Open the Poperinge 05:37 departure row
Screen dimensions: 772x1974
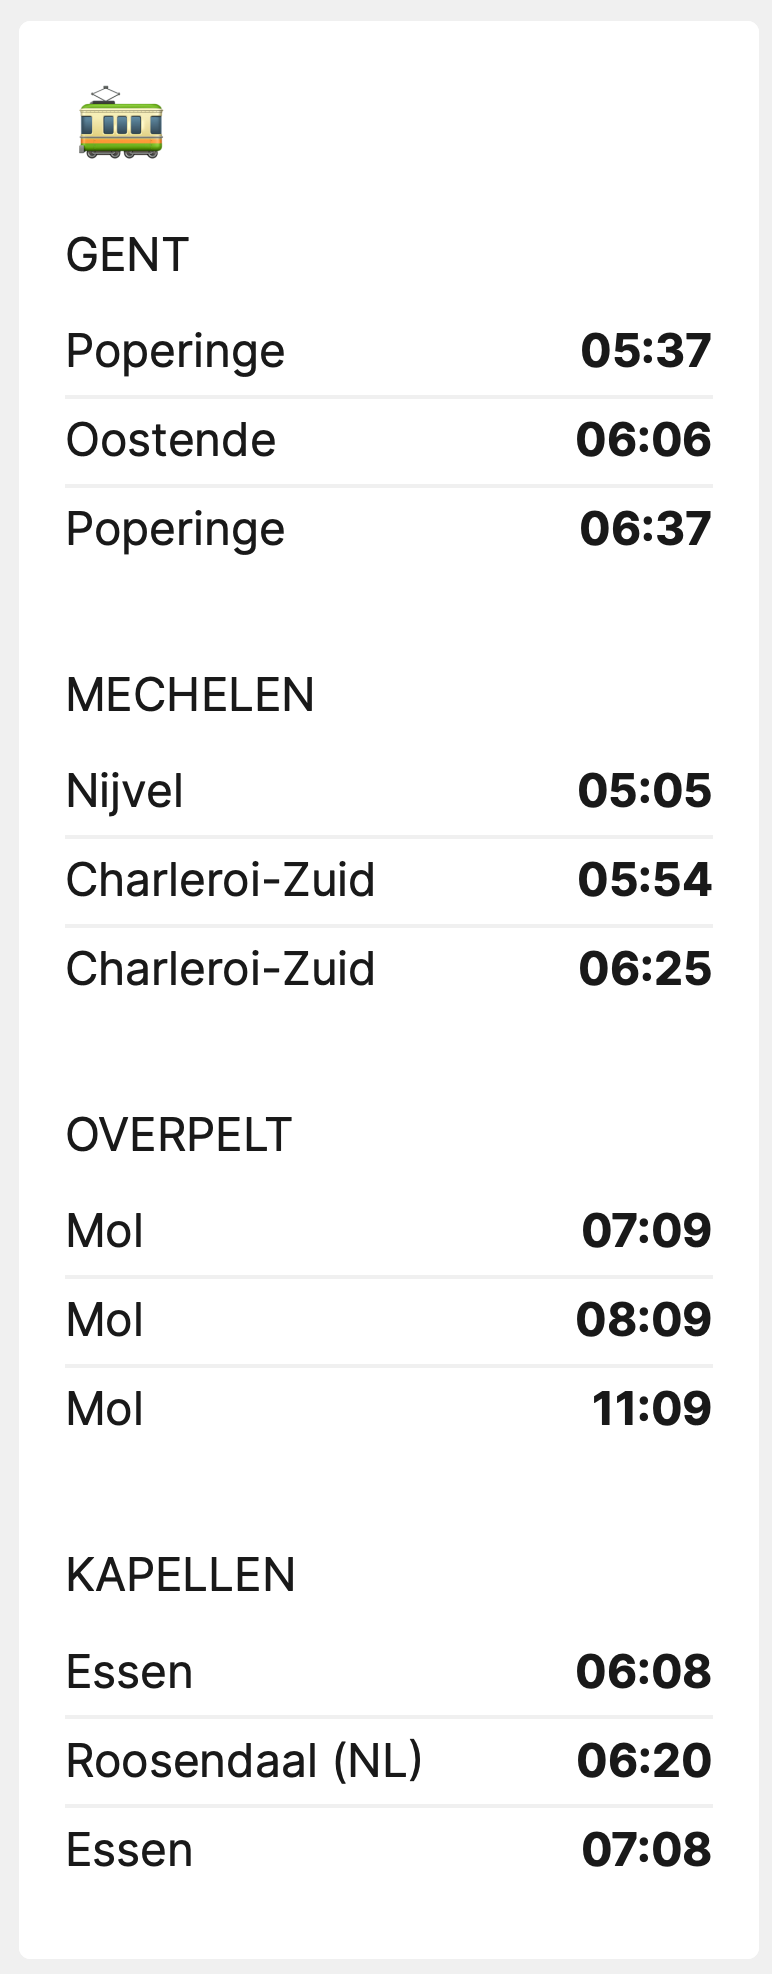[x=388, y=351]
